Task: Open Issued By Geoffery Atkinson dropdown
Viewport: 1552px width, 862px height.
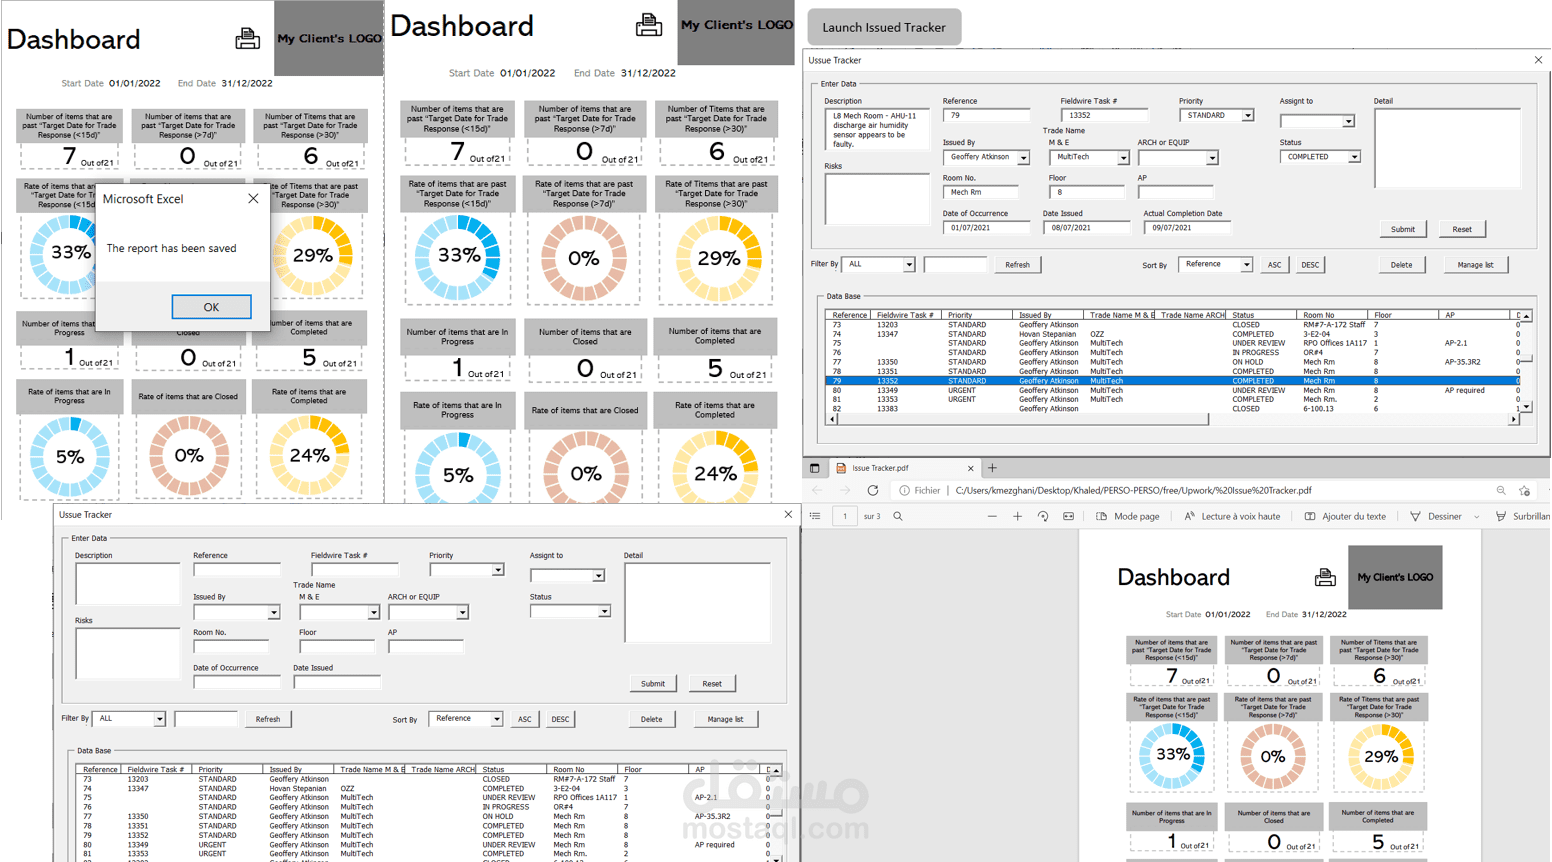Action: (1023, 158)
